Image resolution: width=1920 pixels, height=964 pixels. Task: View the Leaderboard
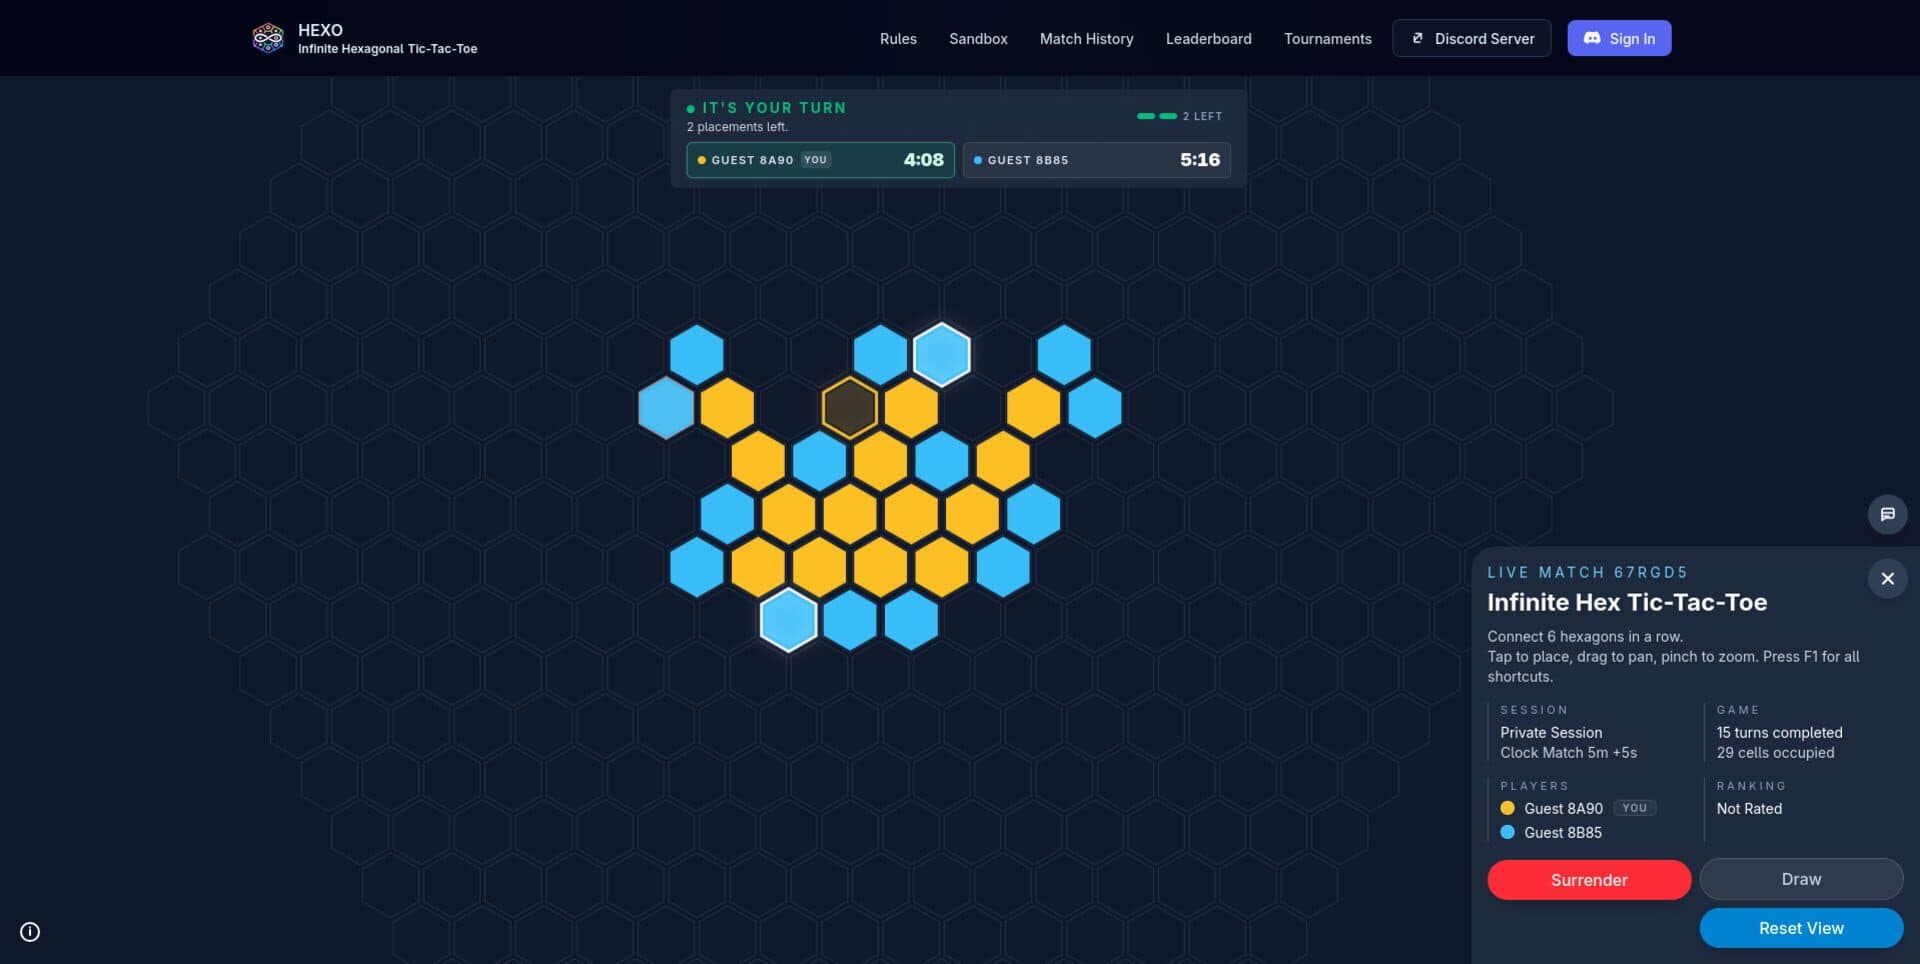(x=1208, y=38)
